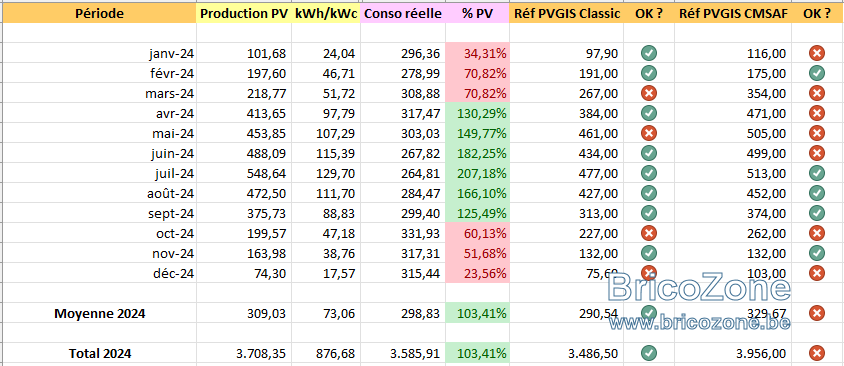Select the Production PV header cell
This screenshot has width=844, height=366.
(x=244, y=14)
